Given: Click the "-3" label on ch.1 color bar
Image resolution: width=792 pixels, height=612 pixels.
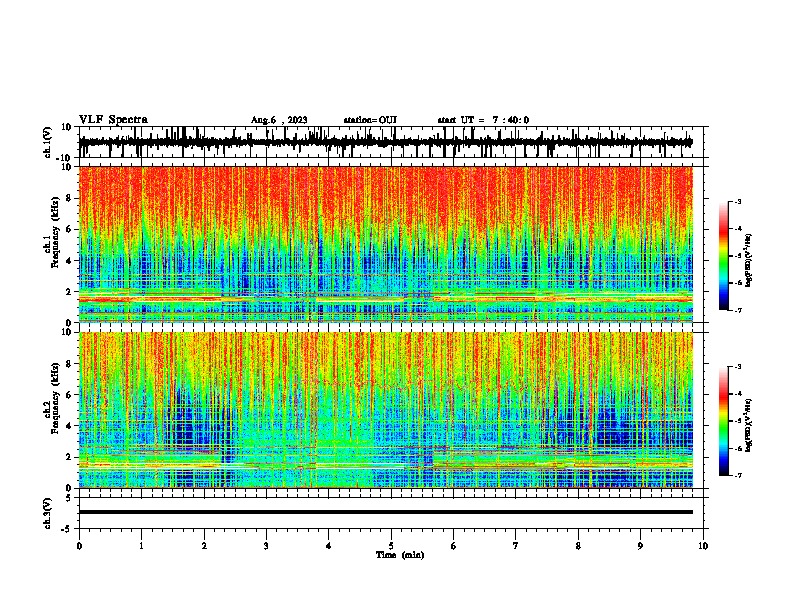Looking at the screenshot, I should coord(737,201).
